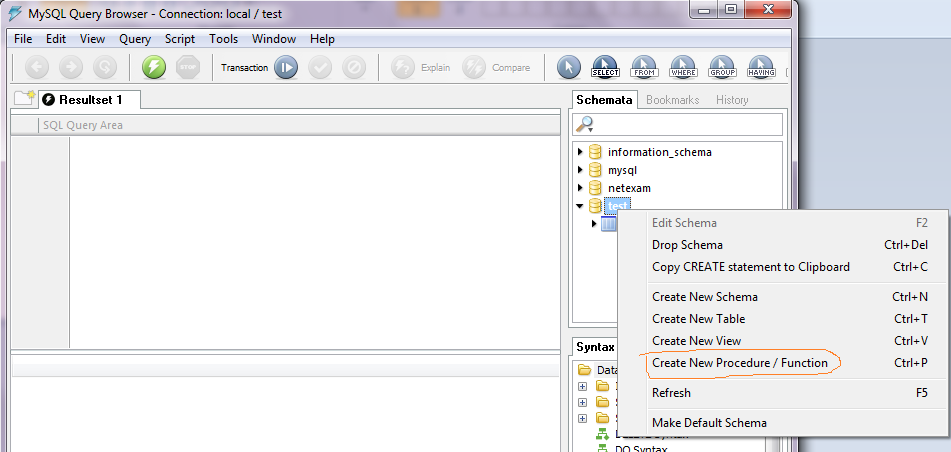Open the Script menu
The width and height of the screenshot is (951, 452).
180,39
